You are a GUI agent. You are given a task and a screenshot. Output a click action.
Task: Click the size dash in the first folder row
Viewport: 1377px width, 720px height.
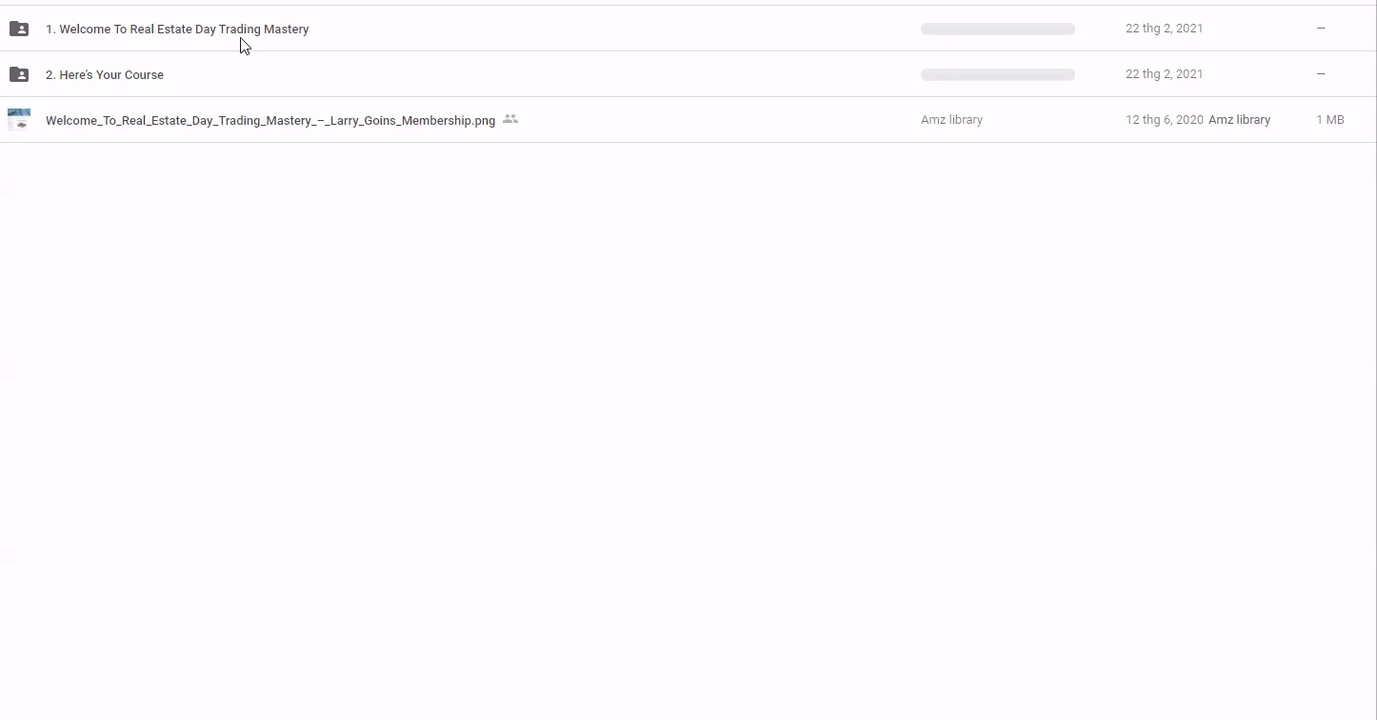[1320, 29]
